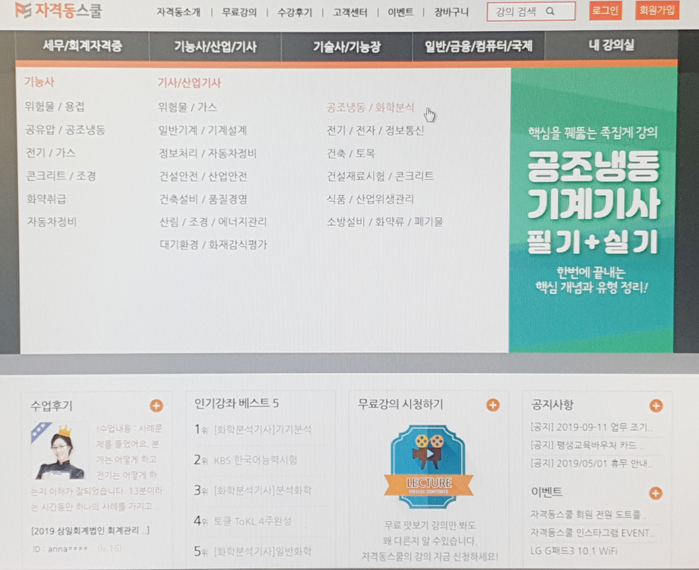Viewport: 699px width, 570px height.
Task: Open rank 2 KBS 한국어능력시험 course
Action: tap(246, 460)
